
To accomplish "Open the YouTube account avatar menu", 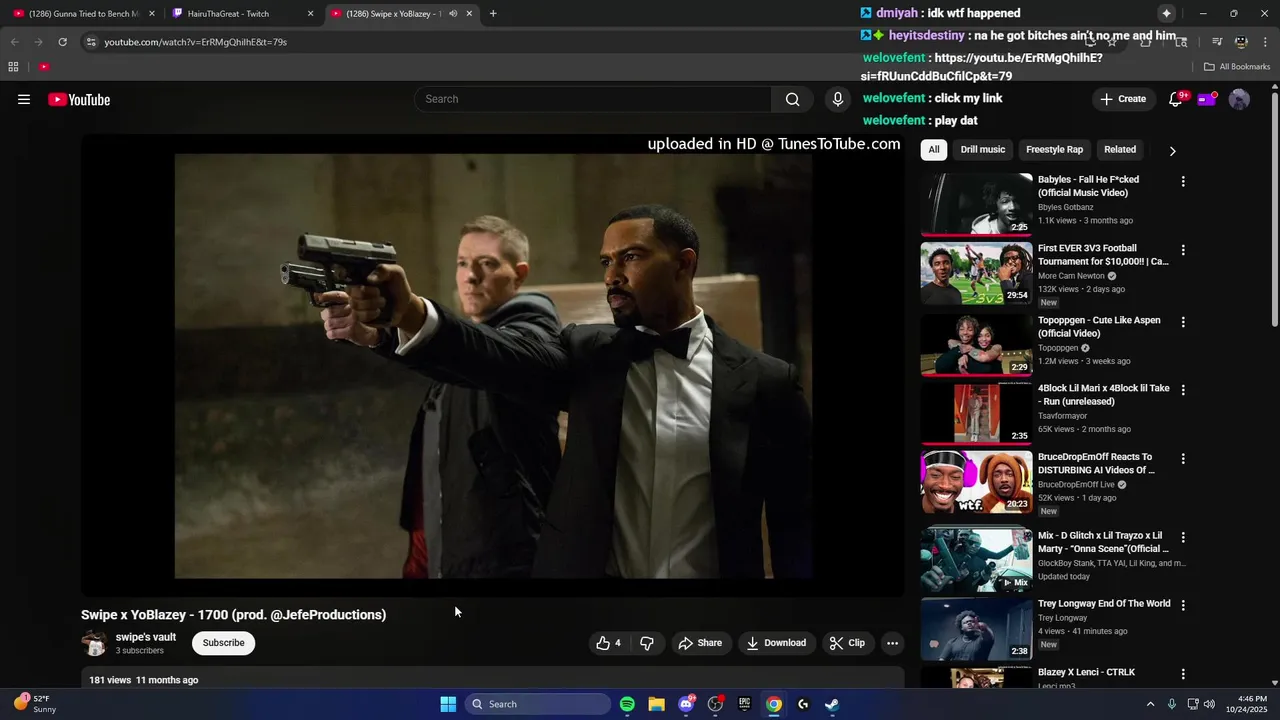I will point(1239,99).
